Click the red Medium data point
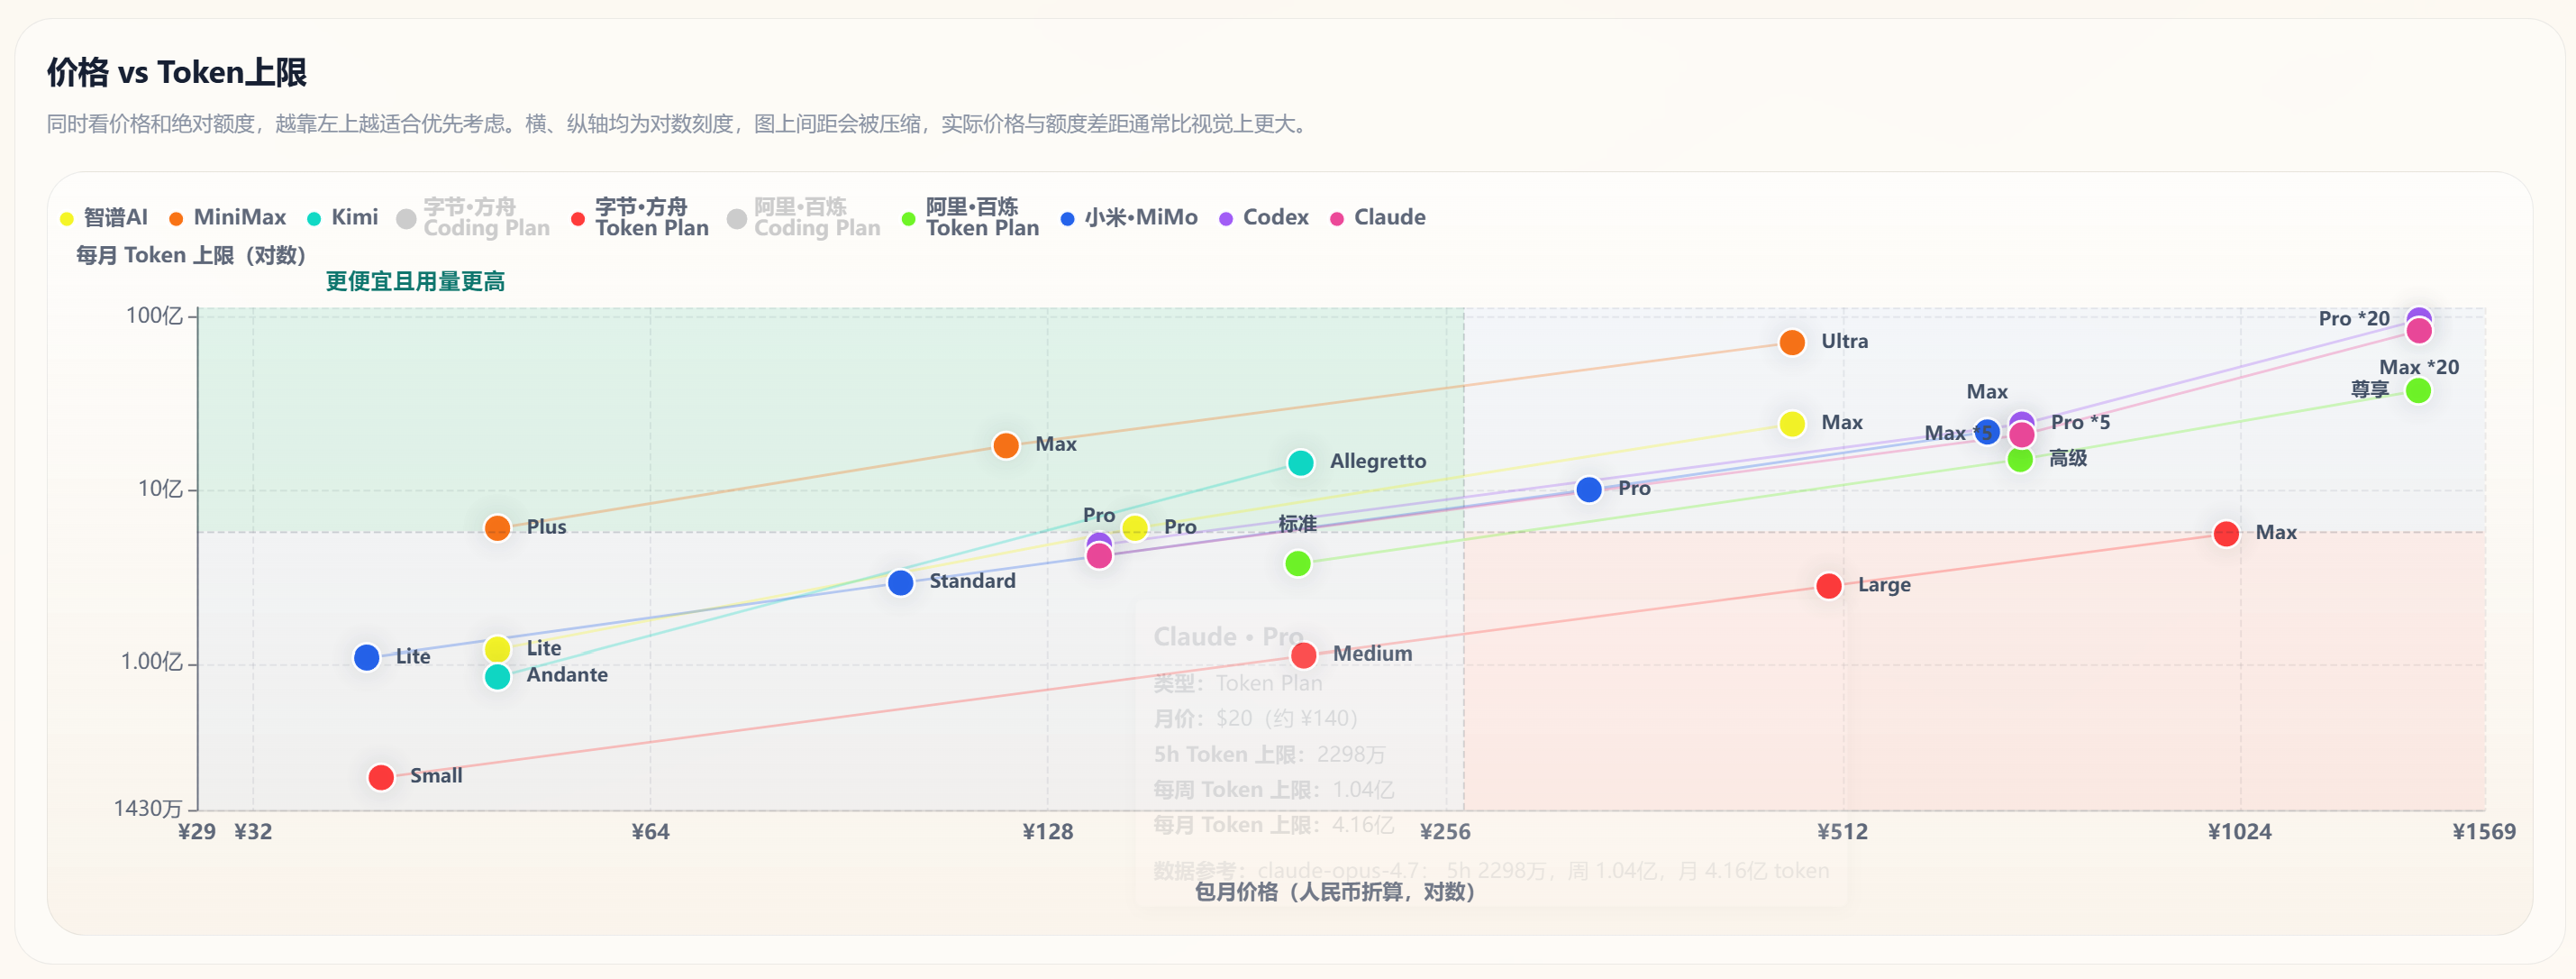2576x979 pixels. (1303, 655)
